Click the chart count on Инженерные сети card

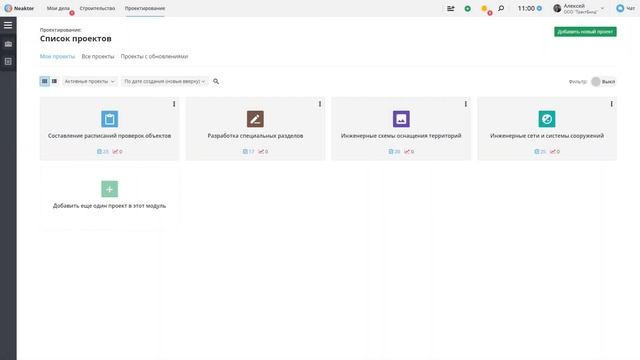(x=555, y=151)
